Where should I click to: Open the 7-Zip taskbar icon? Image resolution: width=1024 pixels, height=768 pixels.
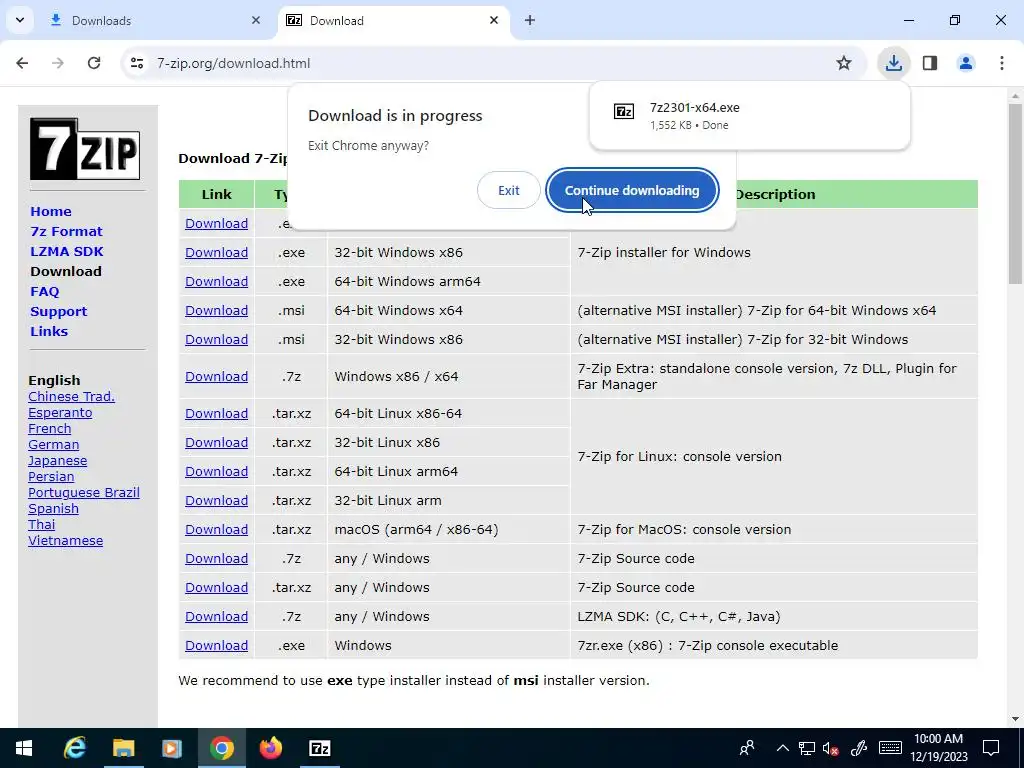point(319,748)
